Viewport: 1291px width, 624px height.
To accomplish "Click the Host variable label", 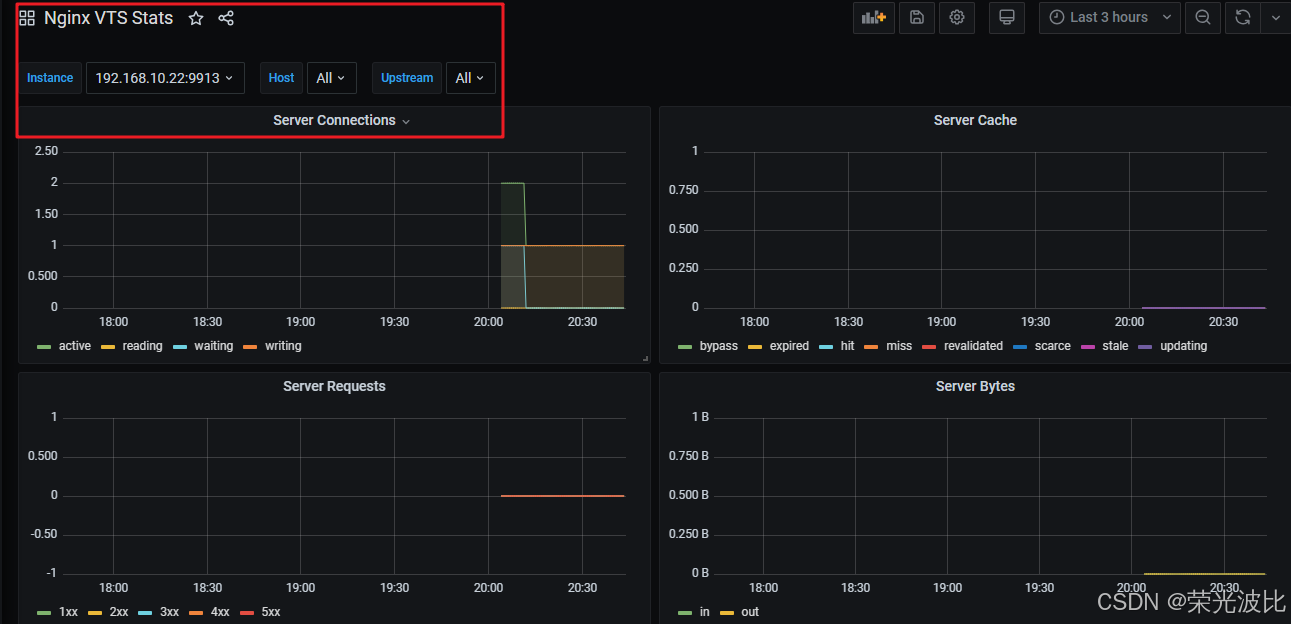I will coord(282,78).
